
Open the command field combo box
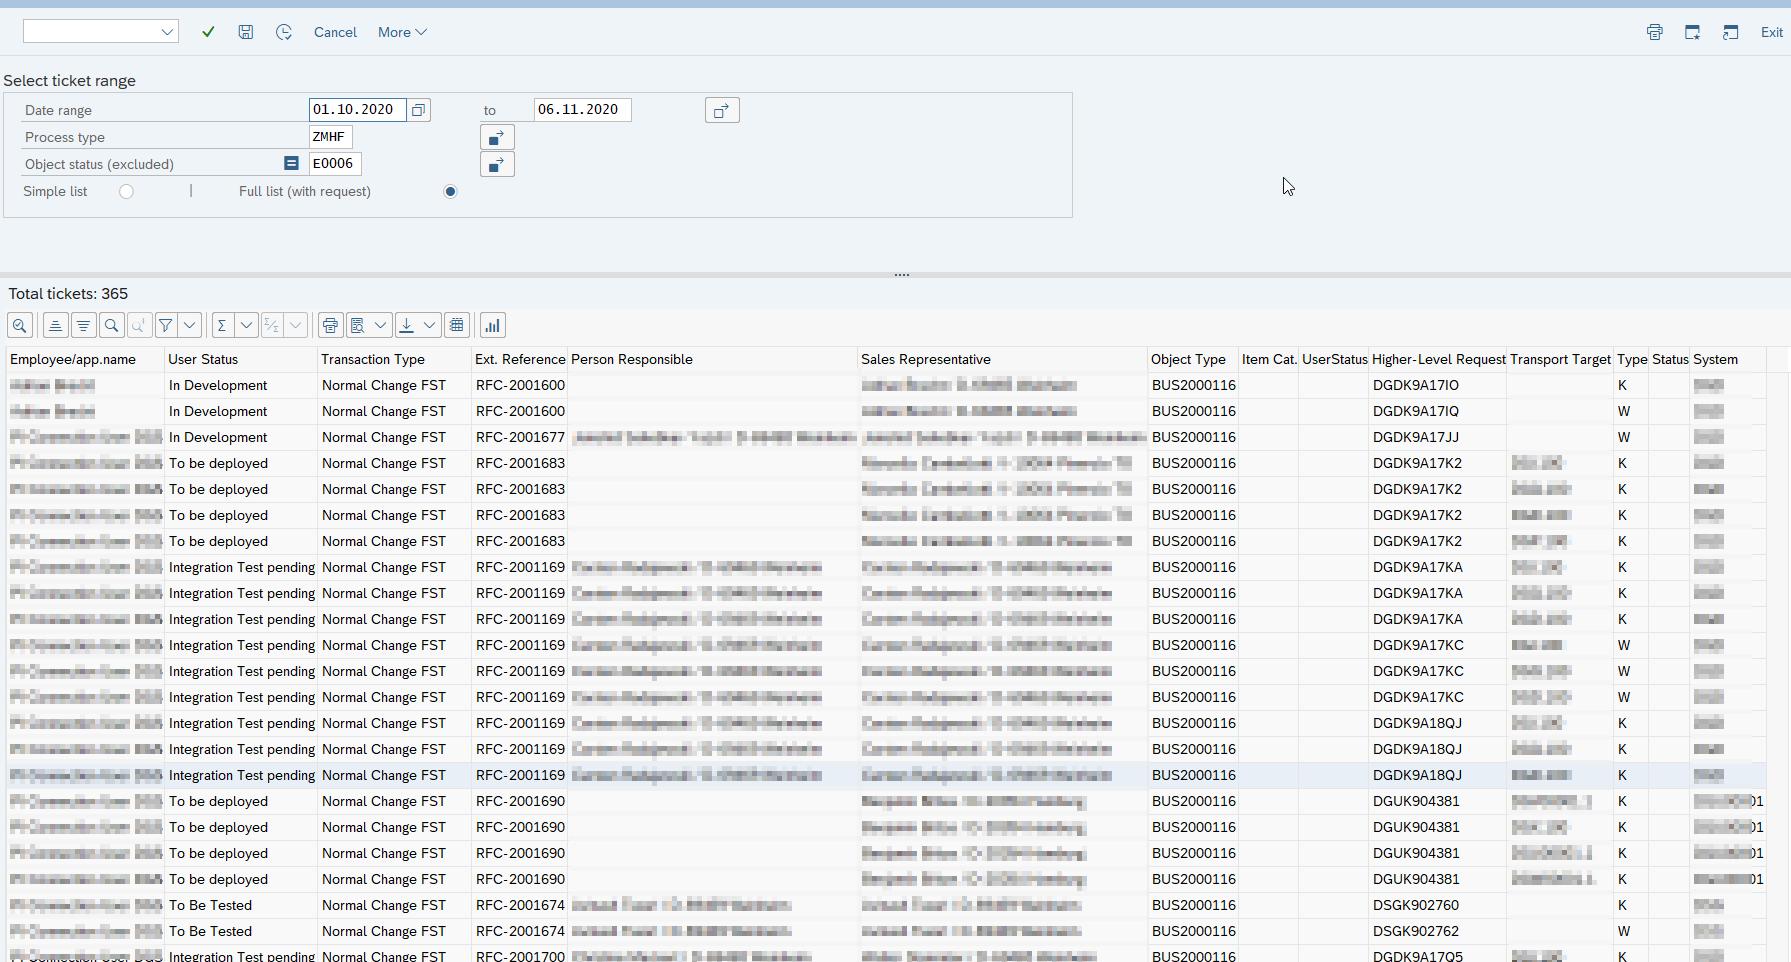[x=100, y=31]
